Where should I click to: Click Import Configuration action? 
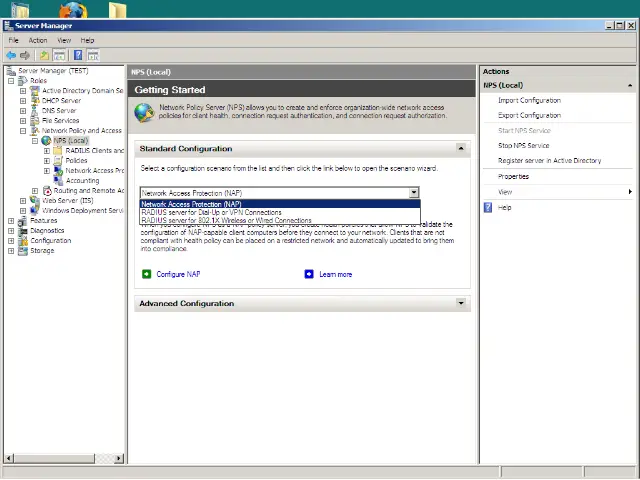[529, 100]
